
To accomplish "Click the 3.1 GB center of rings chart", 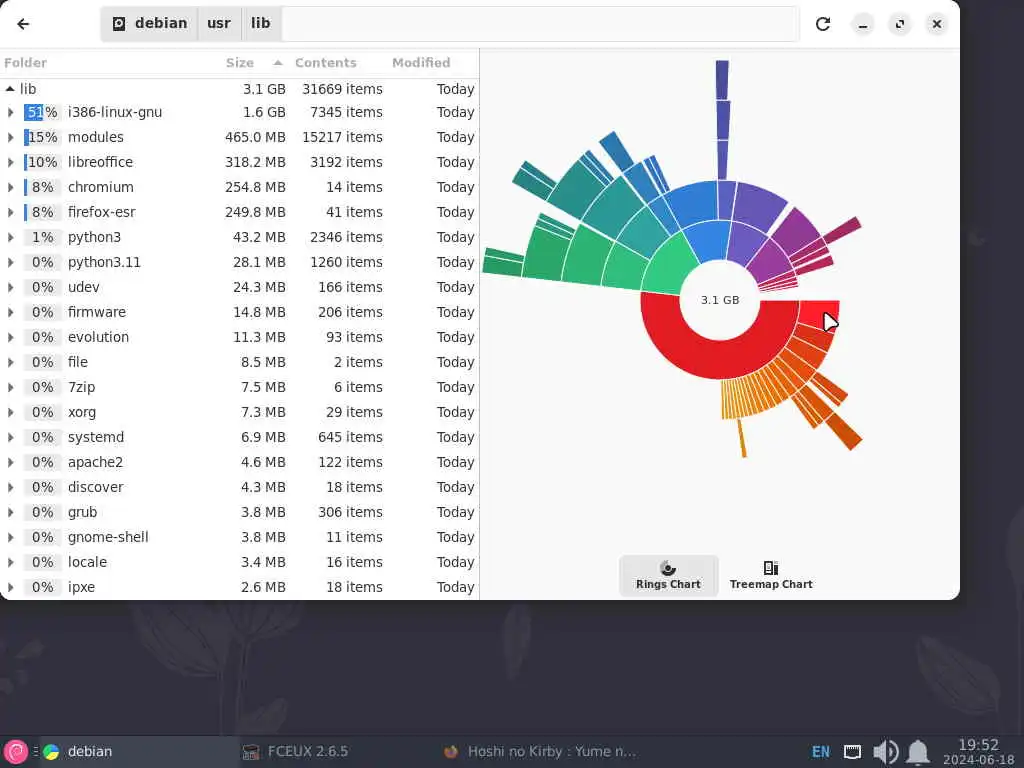I will pyautogui.click(x=720, y=300).
